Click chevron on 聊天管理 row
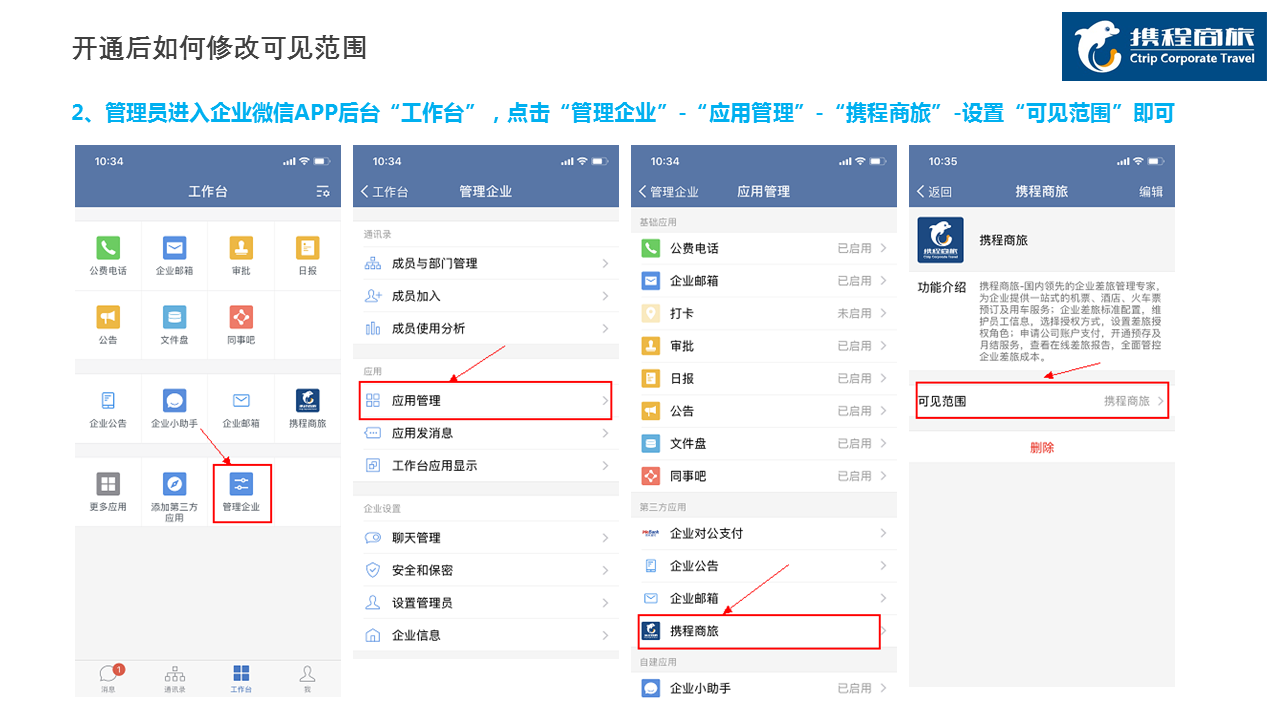Screen dimensions: 1280x720 605,538
